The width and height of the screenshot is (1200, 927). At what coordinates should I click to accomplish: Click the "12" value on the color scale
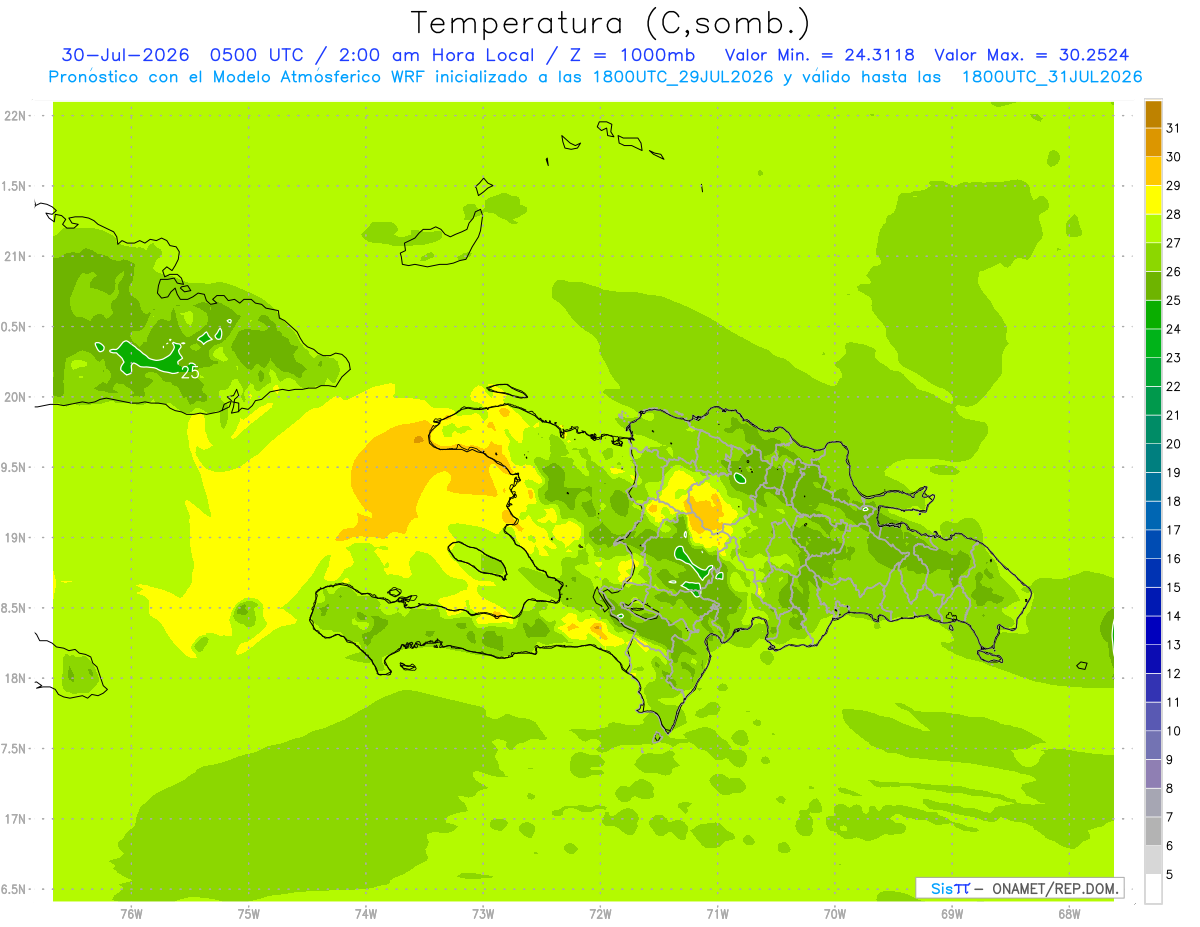(1174, 674)
